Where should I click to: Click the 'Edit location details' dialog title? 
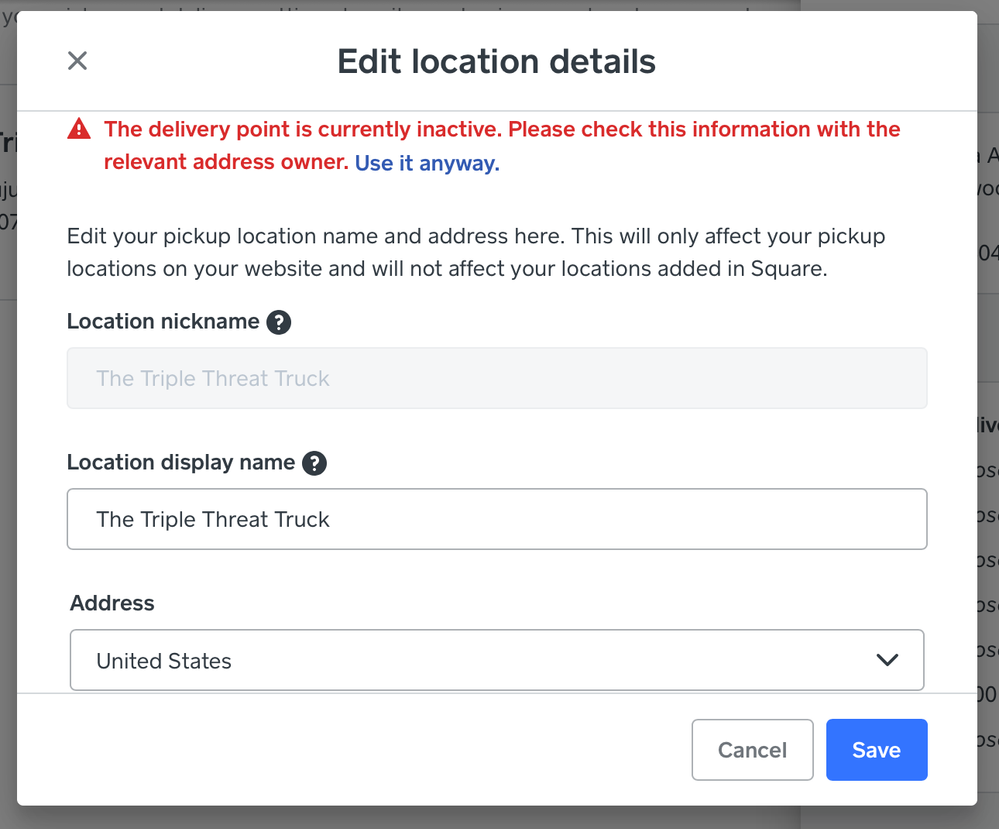click(496, 62)
